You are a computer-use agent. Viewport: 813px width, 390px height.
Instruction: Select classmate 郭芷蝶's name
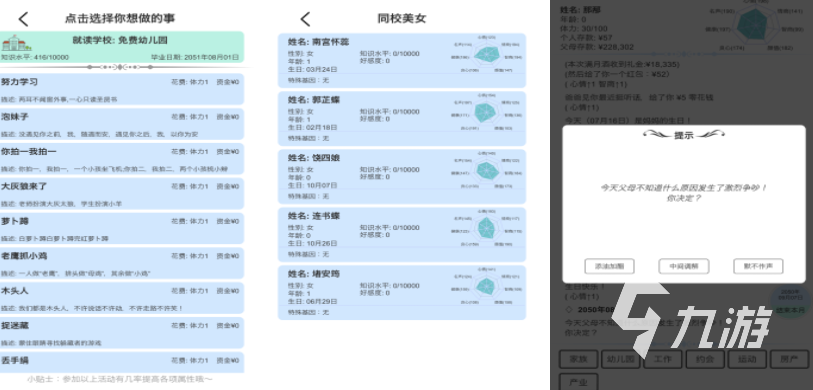[x=314, y=100]
